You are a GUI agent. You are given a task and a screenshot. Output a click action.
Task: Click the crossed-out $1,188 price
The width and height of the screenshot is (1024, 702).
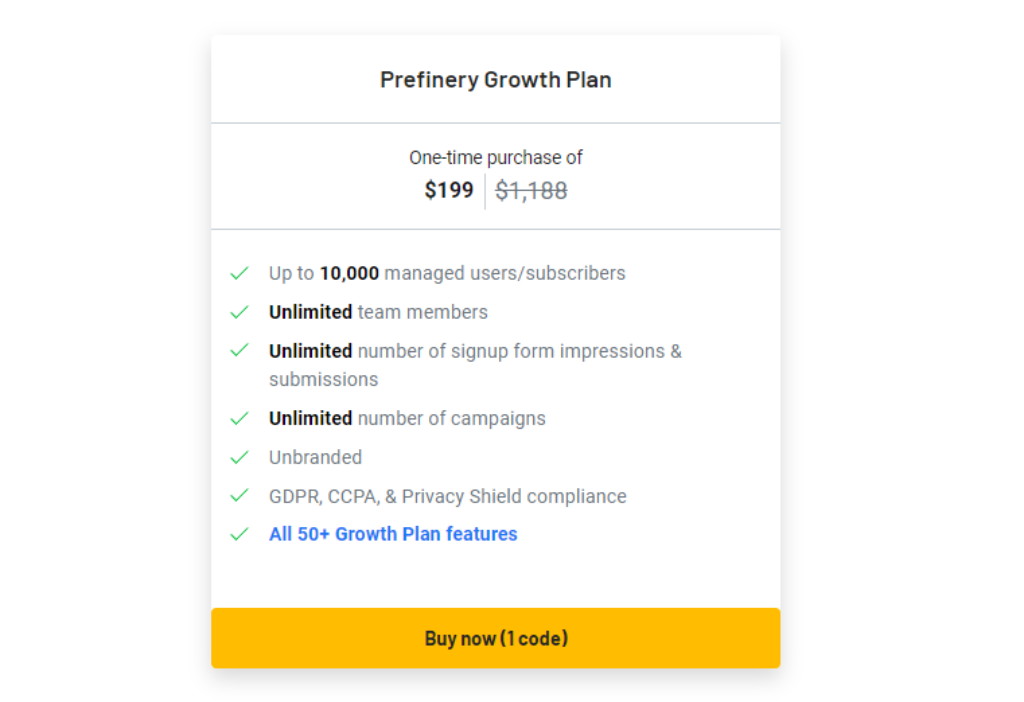pos(531,190)
